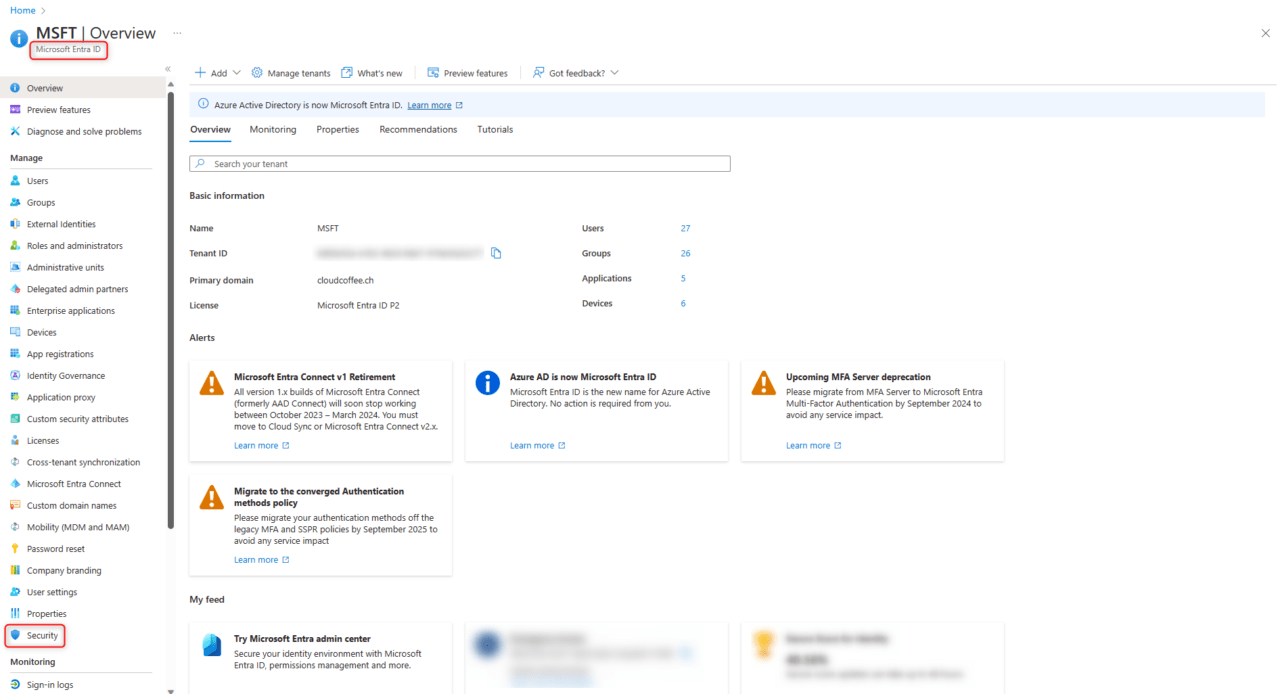1280x694 pixels.
Task: Click the Enterprise applications icon
Action: tap(16, 311)
